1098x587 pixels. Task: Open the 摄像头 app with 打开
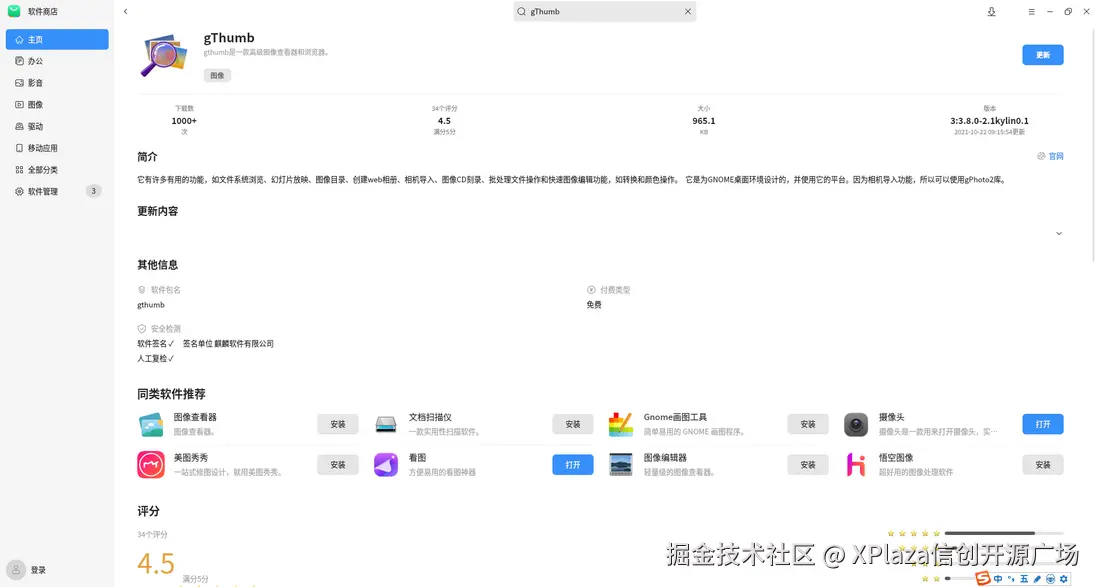point(1043,424)
